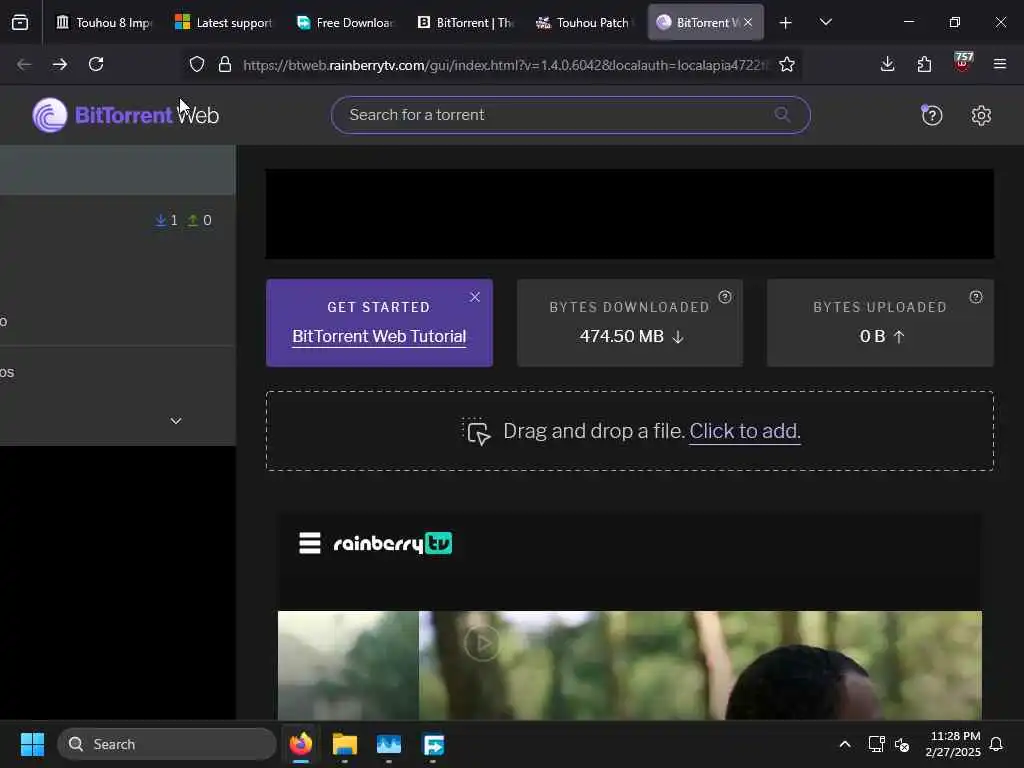
Task: Open File Explorer from the taskbar
Action: (x=344, y=744)
